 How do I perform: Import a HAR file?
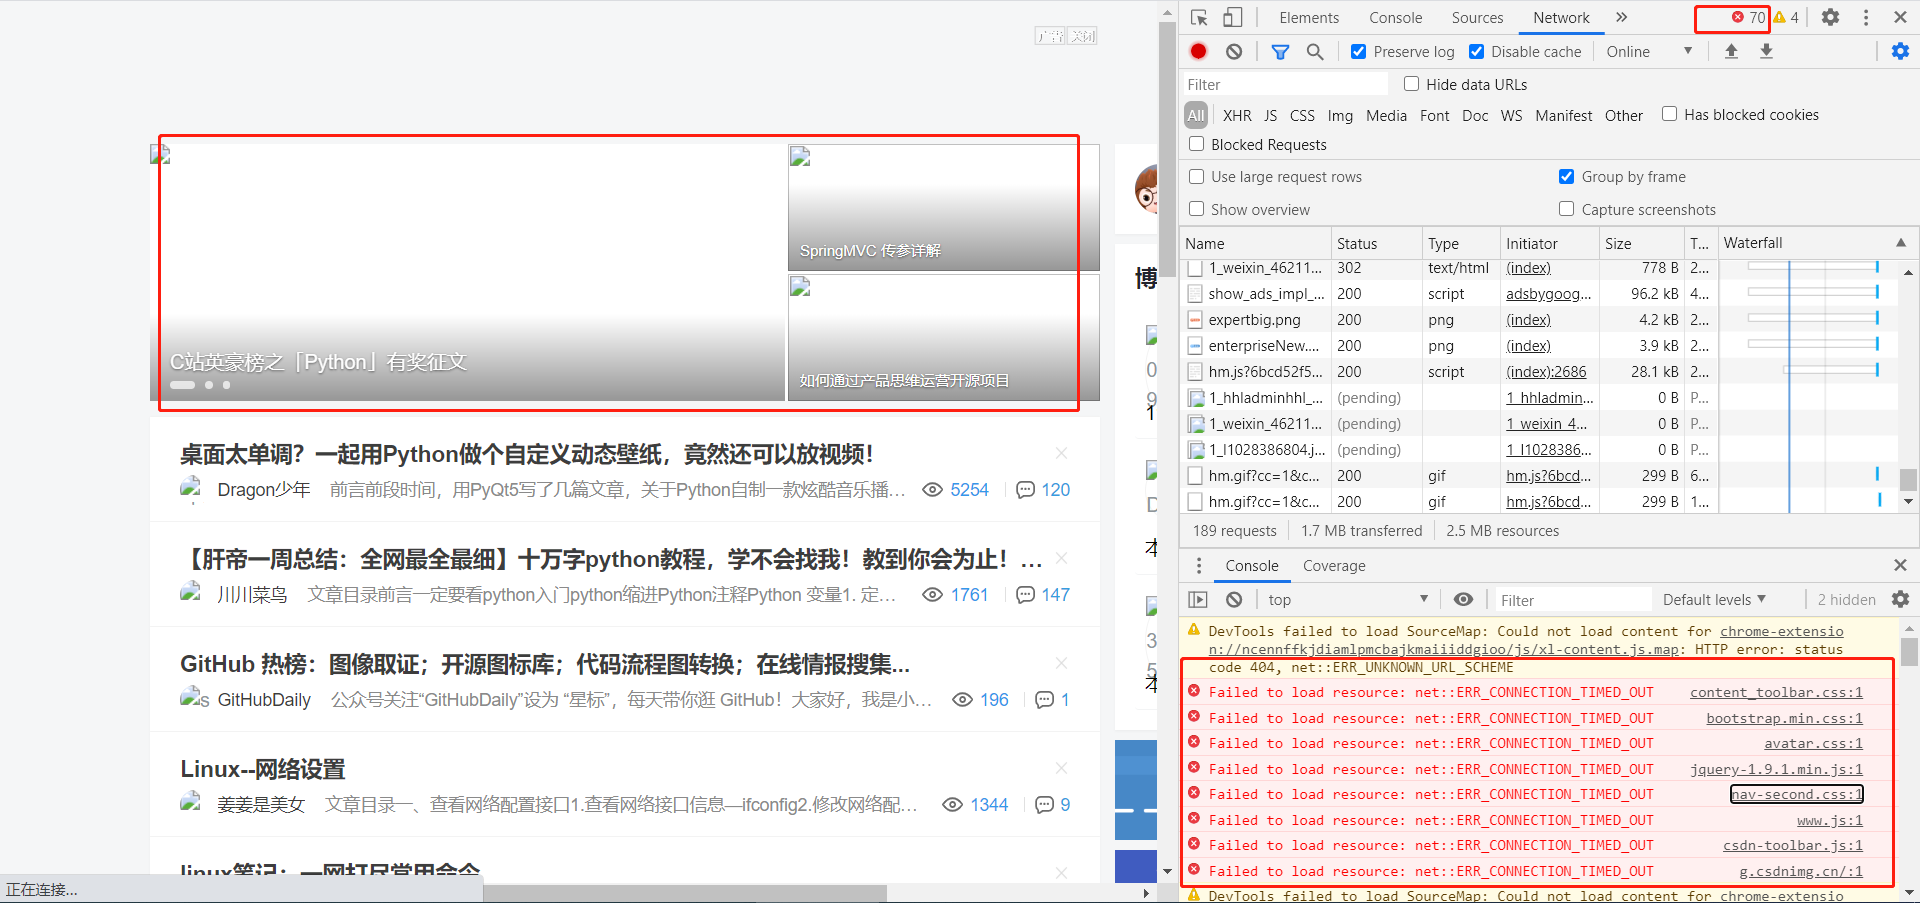coord(1732,51)
